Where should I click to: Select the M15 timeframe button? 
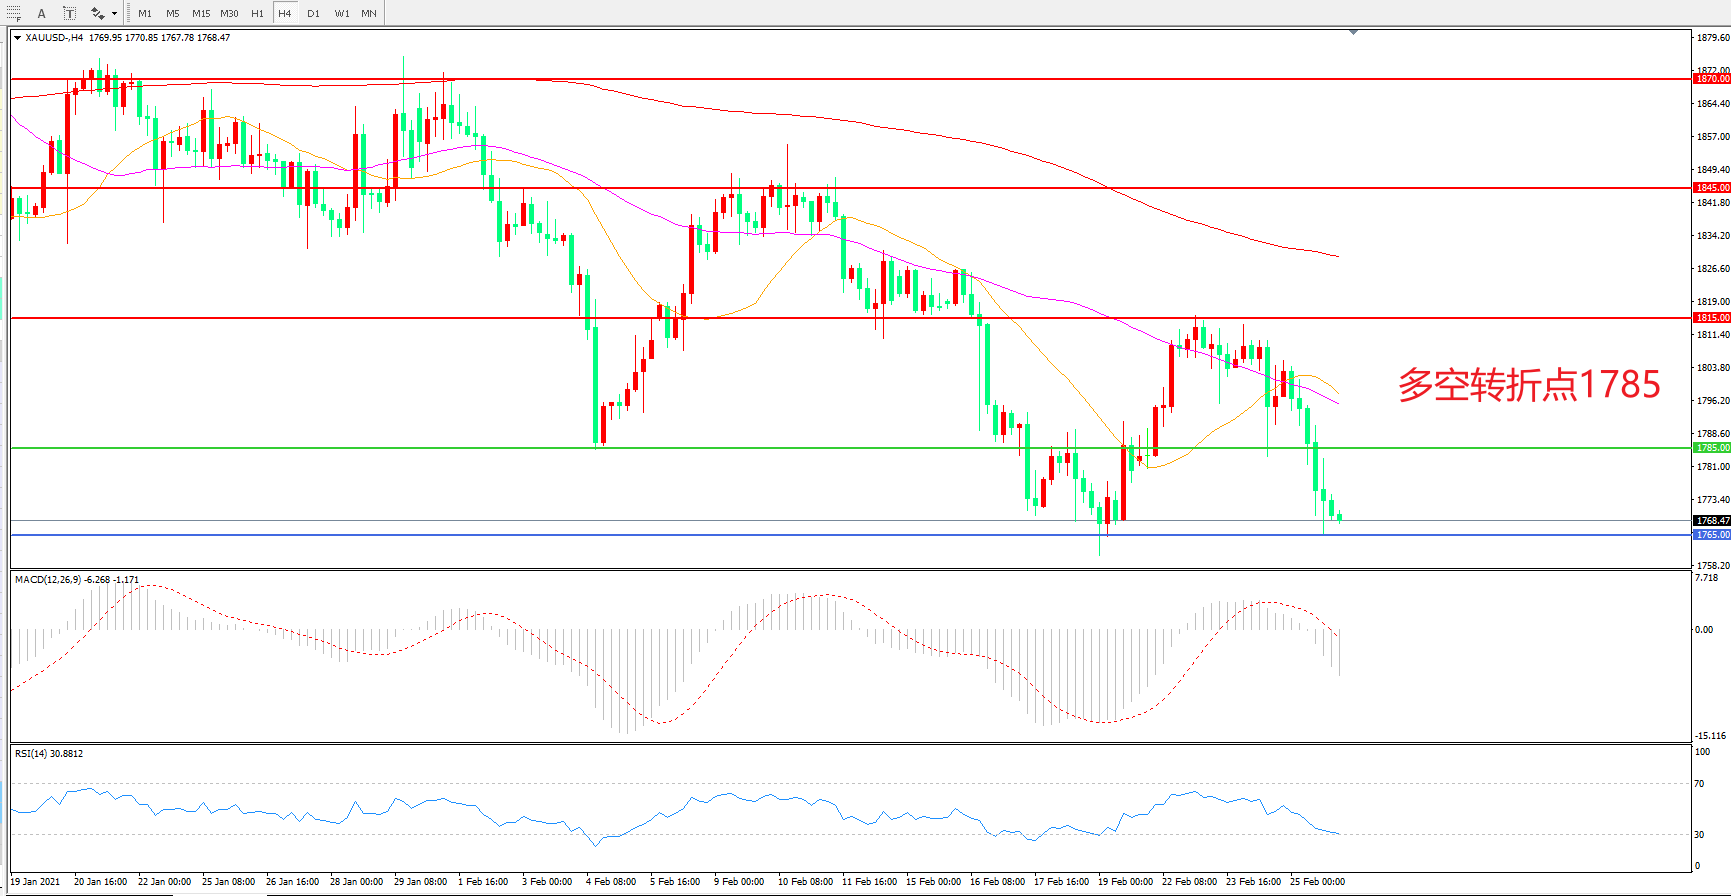tap(201, 13)
